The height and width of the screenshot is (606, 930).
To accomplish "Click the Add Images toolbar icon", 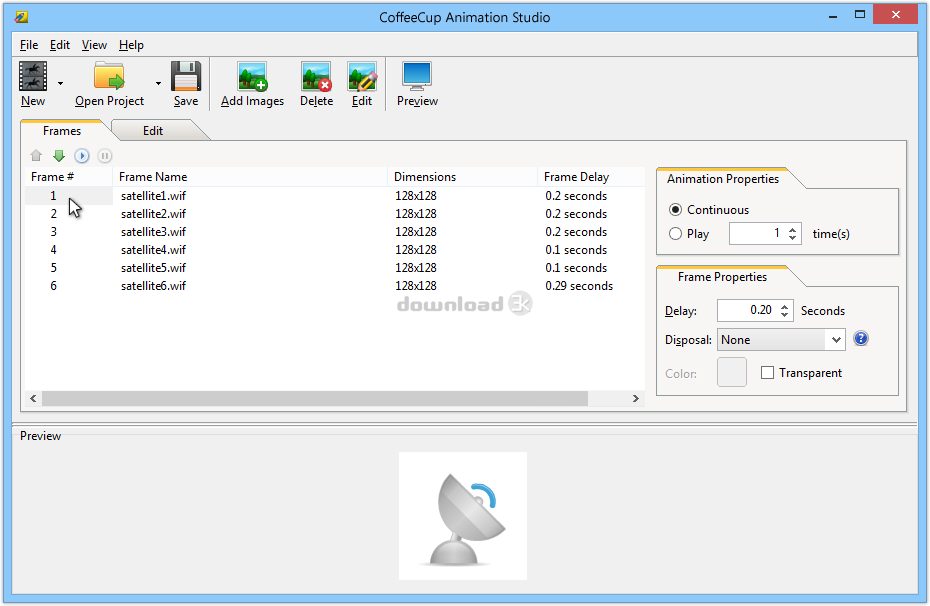I will tap(253, 76).
